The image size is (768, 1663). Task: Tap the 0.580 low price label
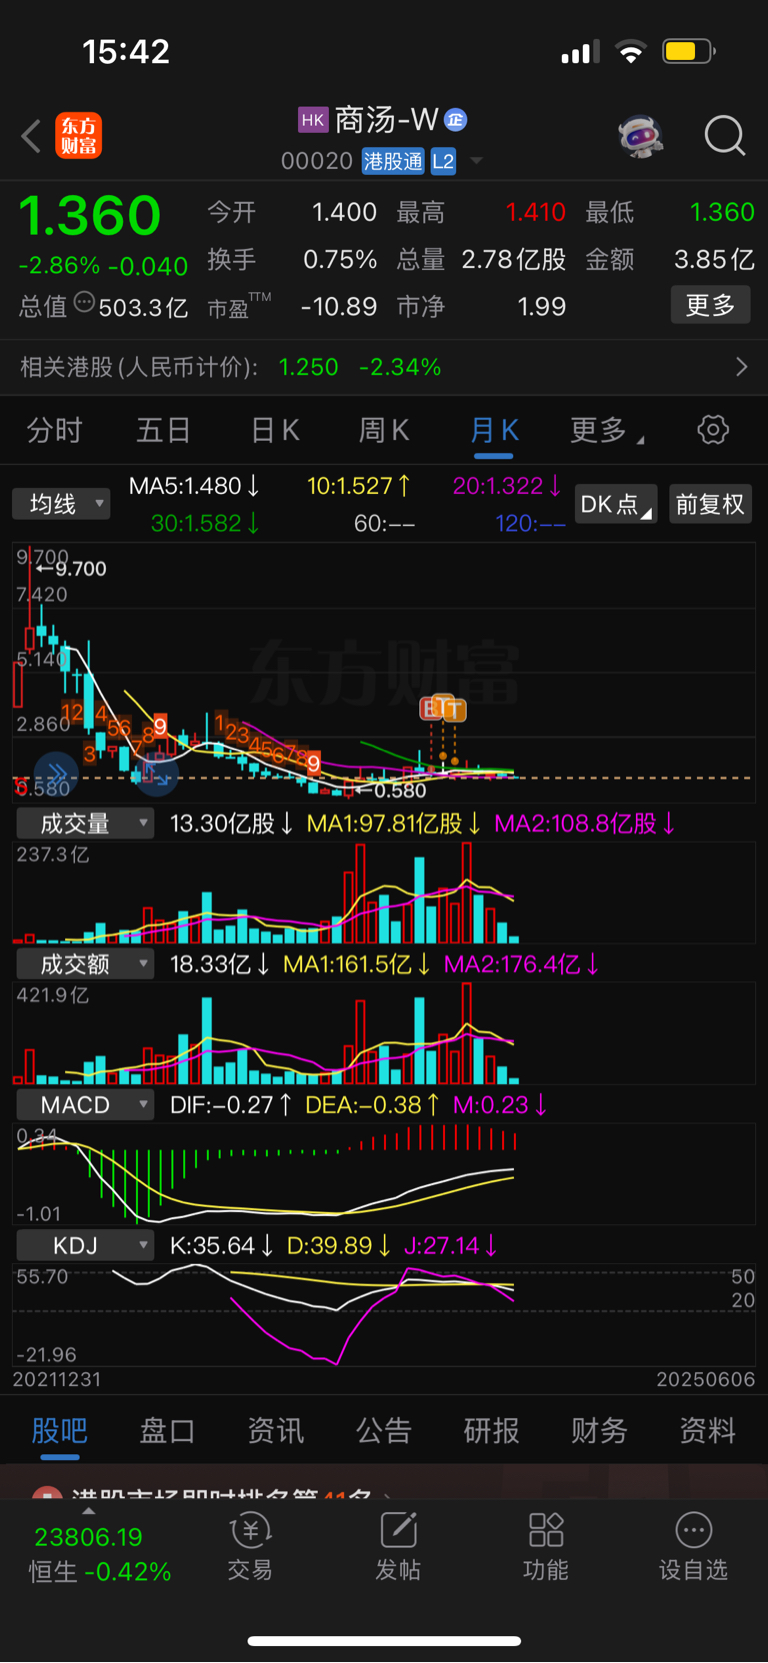tap(400, 790)
